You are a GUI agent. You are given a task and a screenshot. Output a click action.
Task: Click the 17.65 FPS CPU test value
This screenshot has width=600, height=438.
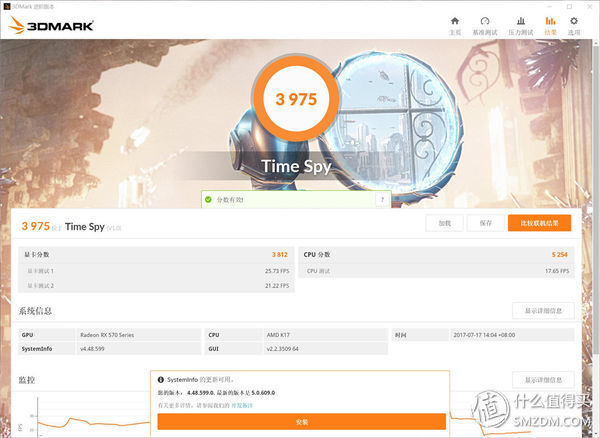(x=557, y=271)
